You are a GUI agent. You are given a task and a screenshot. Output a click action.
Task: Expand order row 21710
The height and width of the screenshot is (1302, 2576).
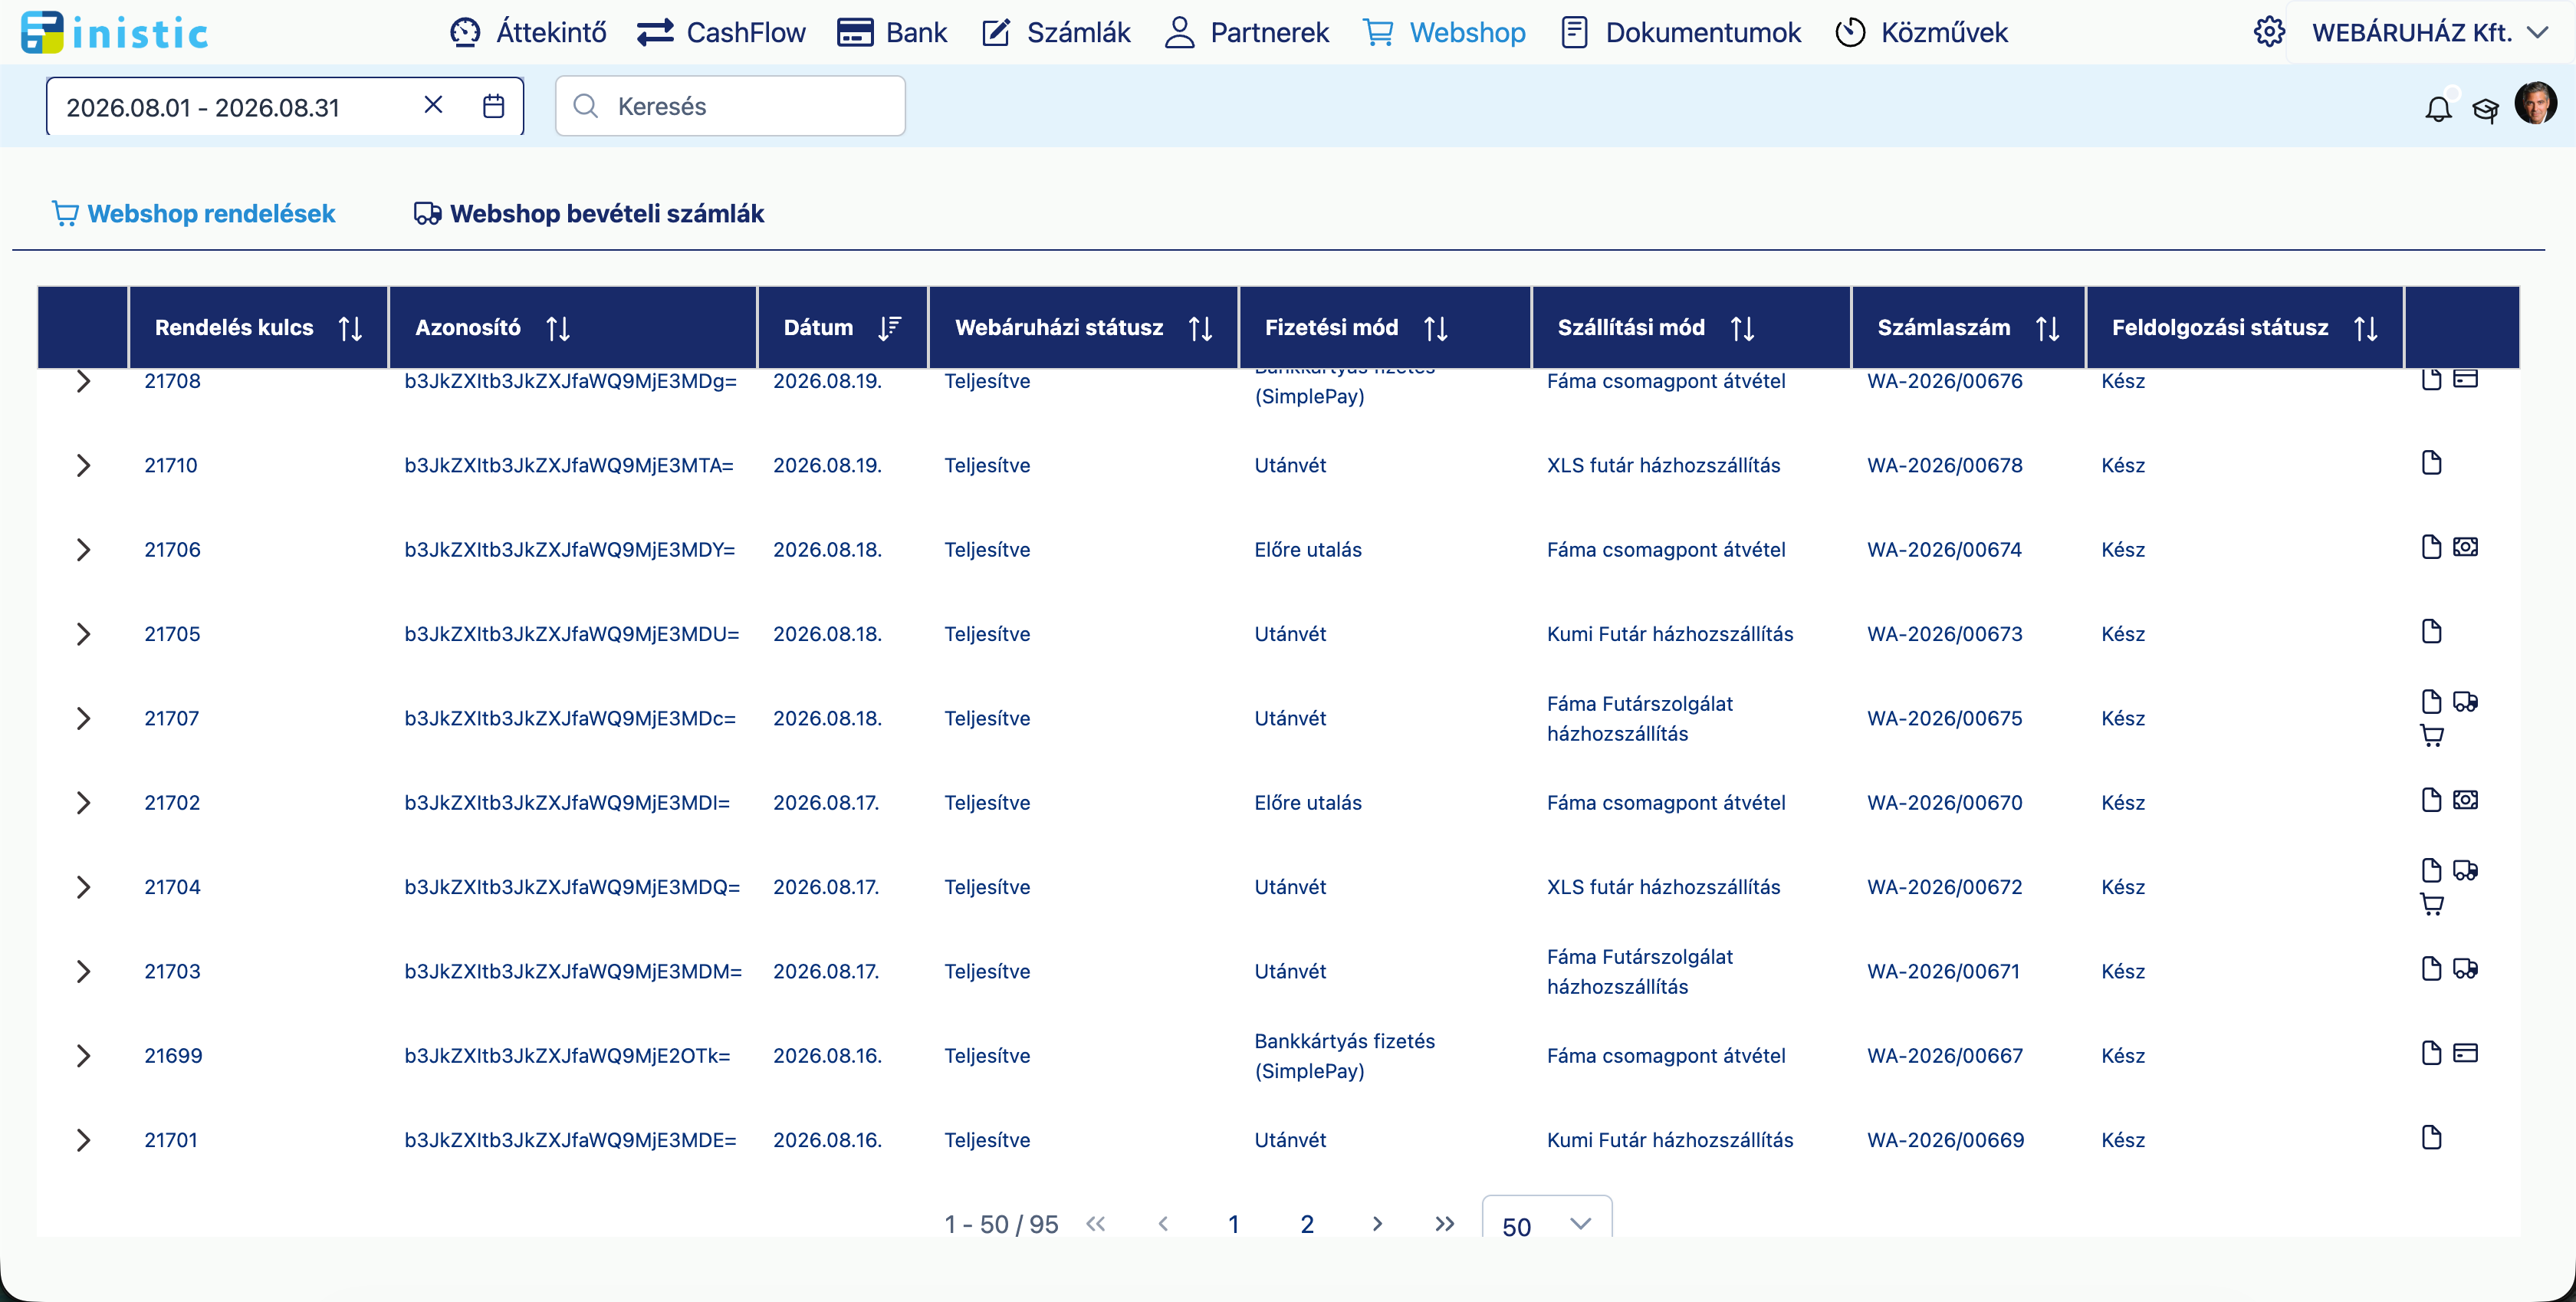(x=83, y=465)
